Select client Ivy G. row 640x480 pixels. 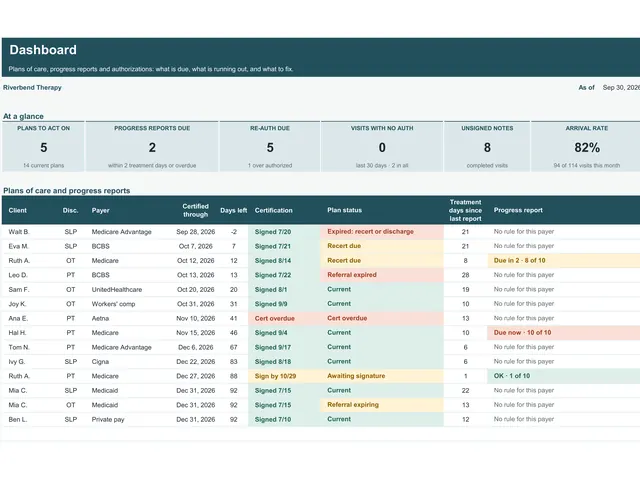point(321,362)
